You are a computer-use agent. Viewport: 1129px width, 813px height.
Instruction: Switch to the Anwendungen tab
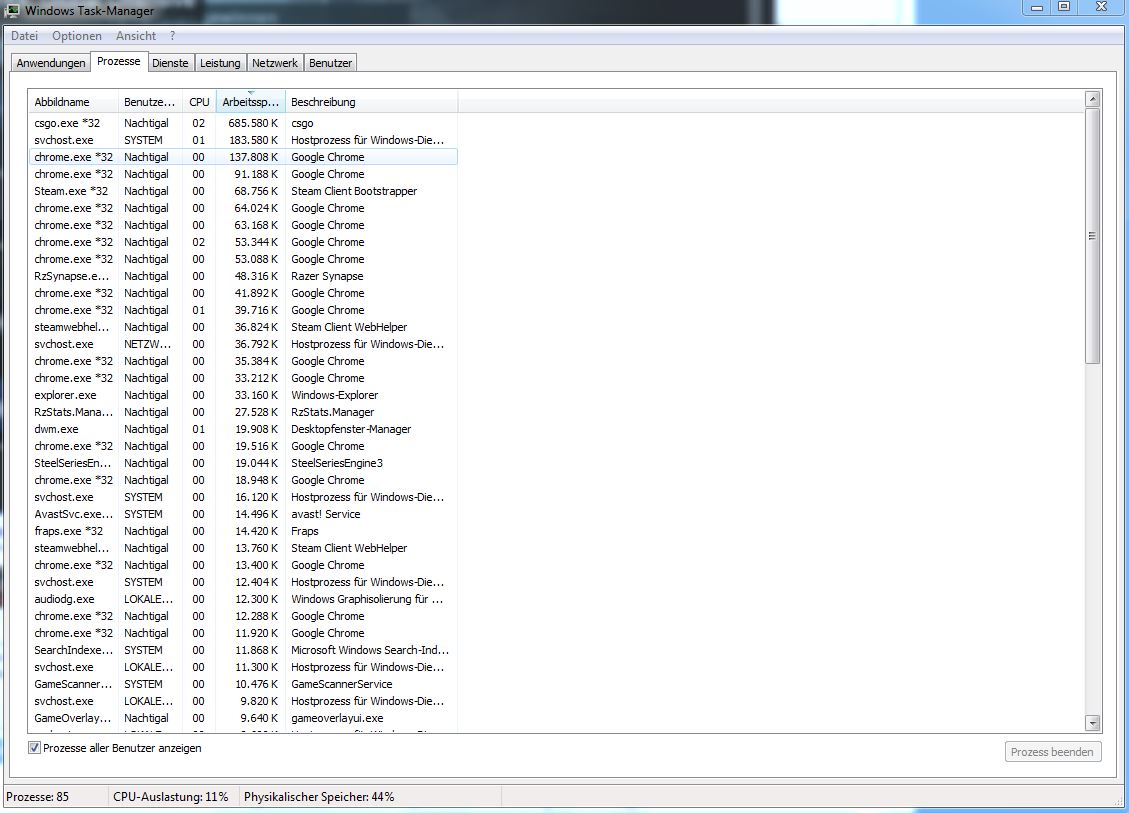click(50, 63)
